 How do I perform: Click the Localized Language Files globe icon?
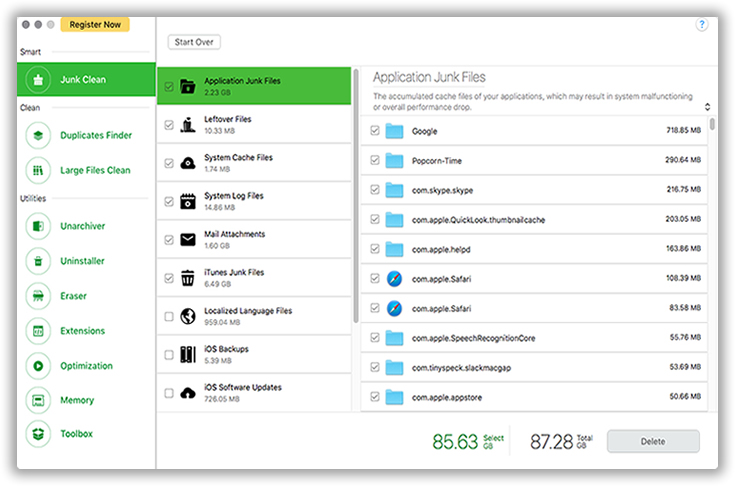click(188, 316)
